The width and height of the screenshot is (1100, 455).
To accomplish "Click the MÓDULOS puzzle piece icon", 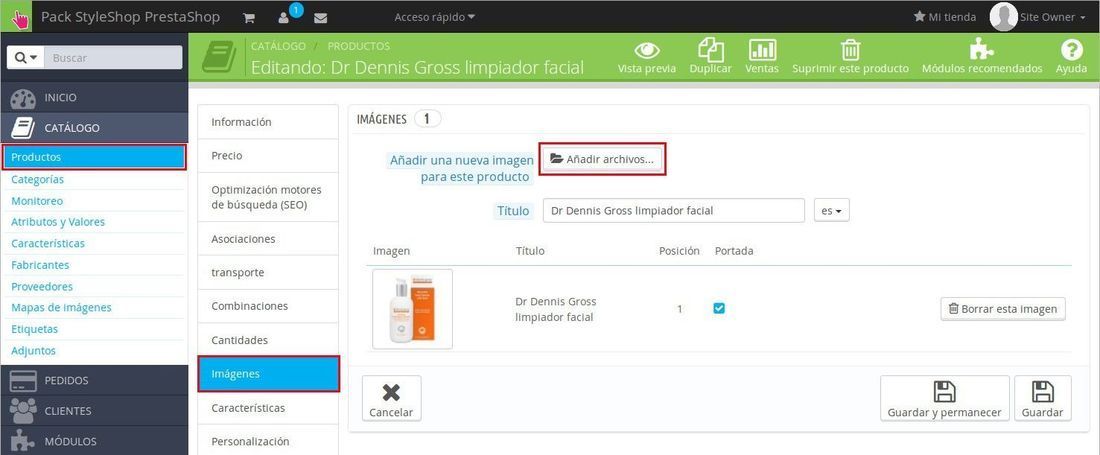I will click(x=23, y=441).
